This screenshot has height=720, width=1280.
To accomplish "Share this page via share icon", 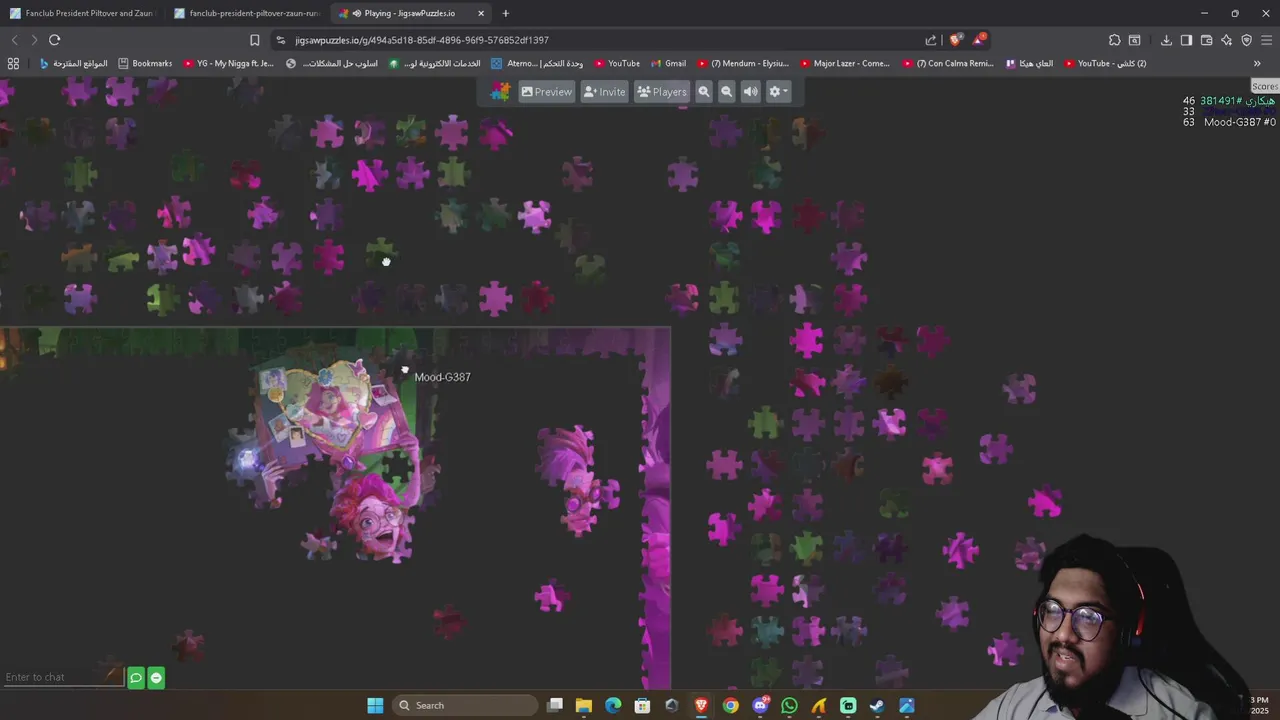I will pyautogui.click(x=931, y=40).
